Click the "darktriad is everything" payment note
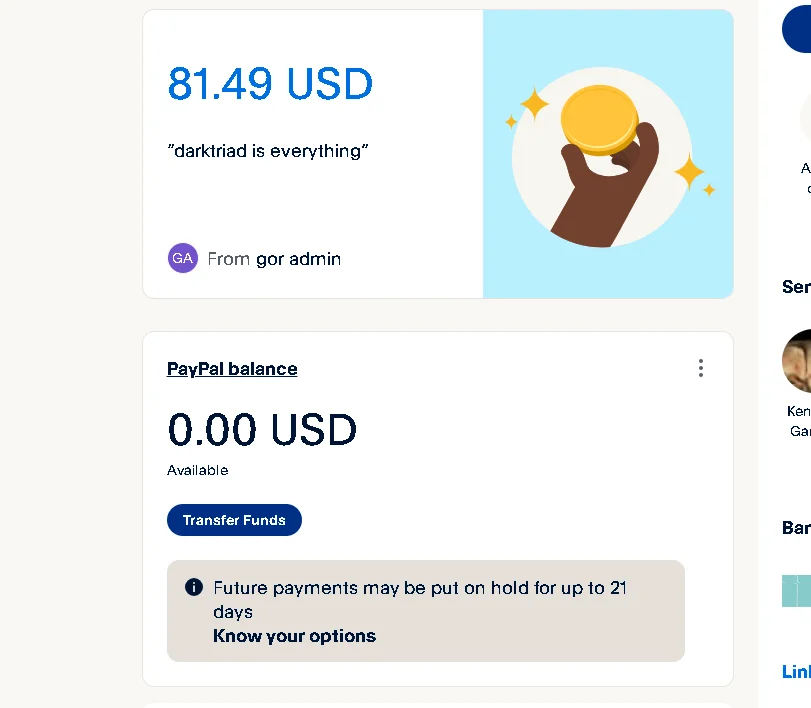 click(x=268, y=151)
